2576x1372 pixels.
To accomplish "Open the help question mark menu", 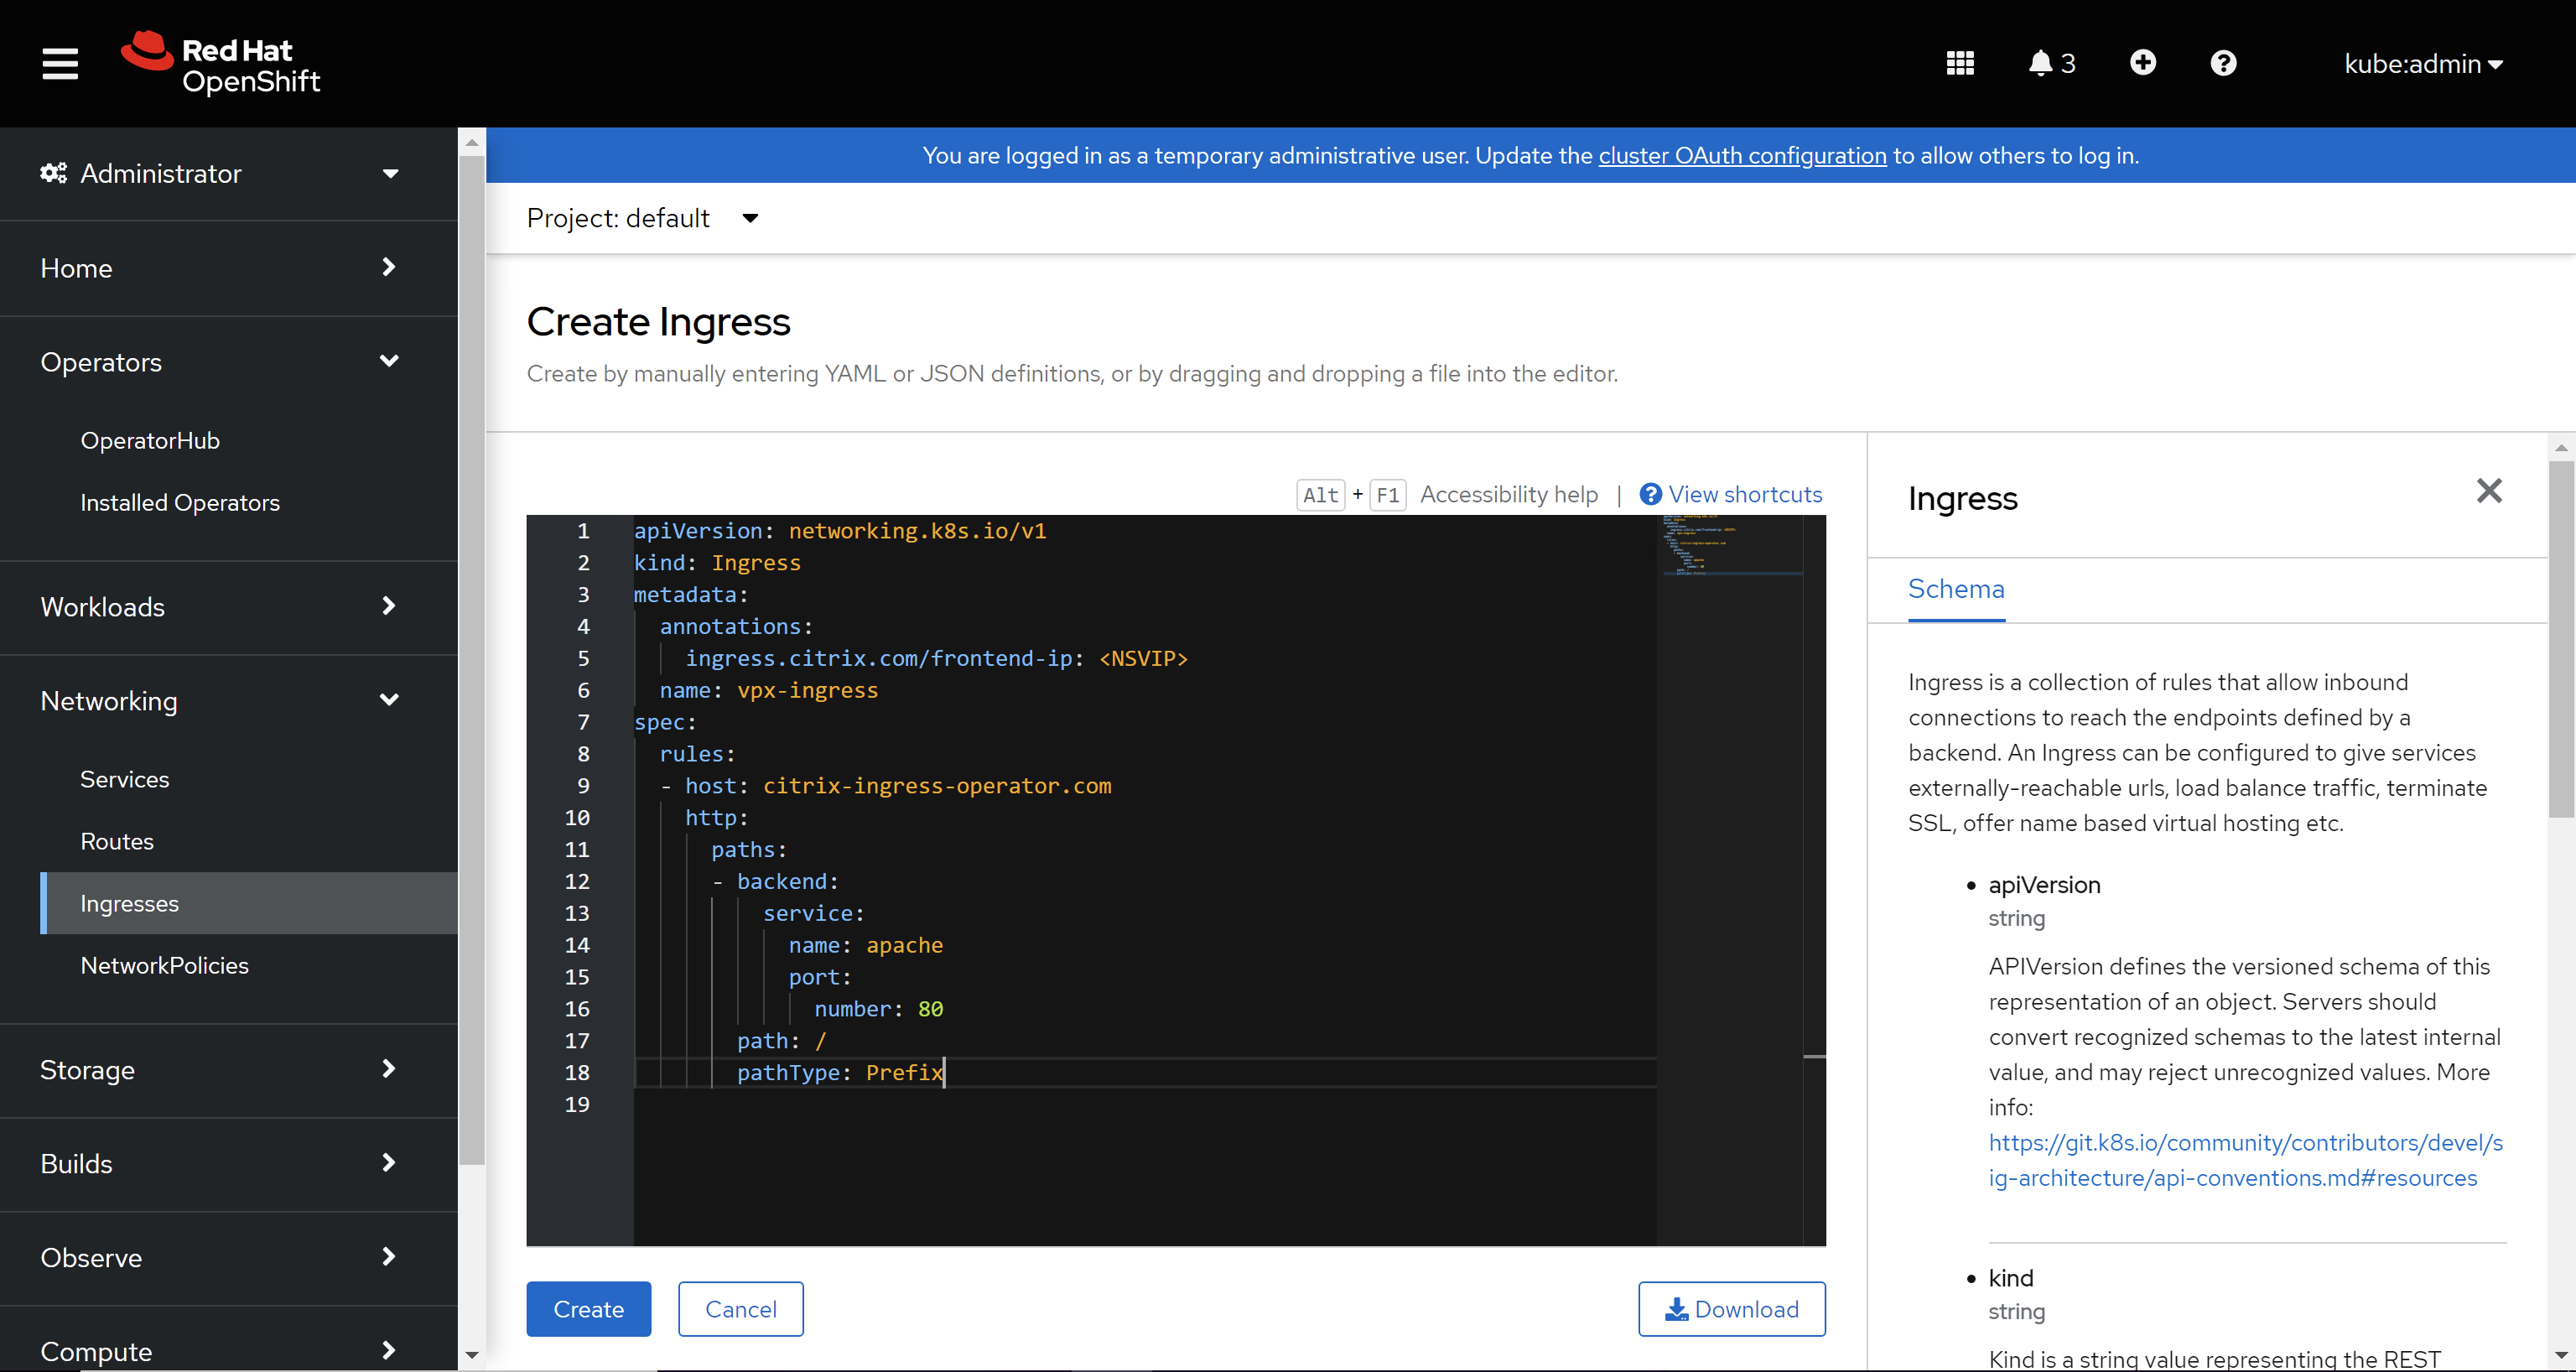I will (x=2223, y=63).
